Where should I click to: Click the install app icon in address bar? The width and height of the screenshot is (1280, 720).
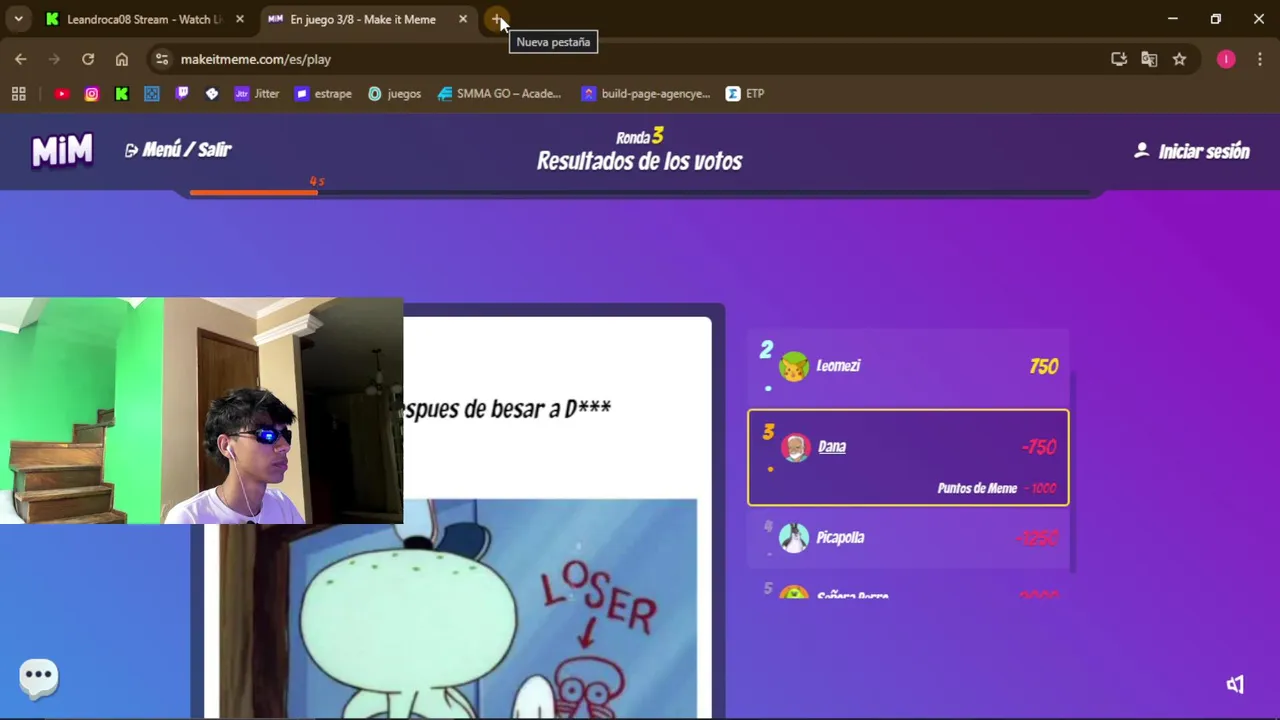click(1119, 59)
